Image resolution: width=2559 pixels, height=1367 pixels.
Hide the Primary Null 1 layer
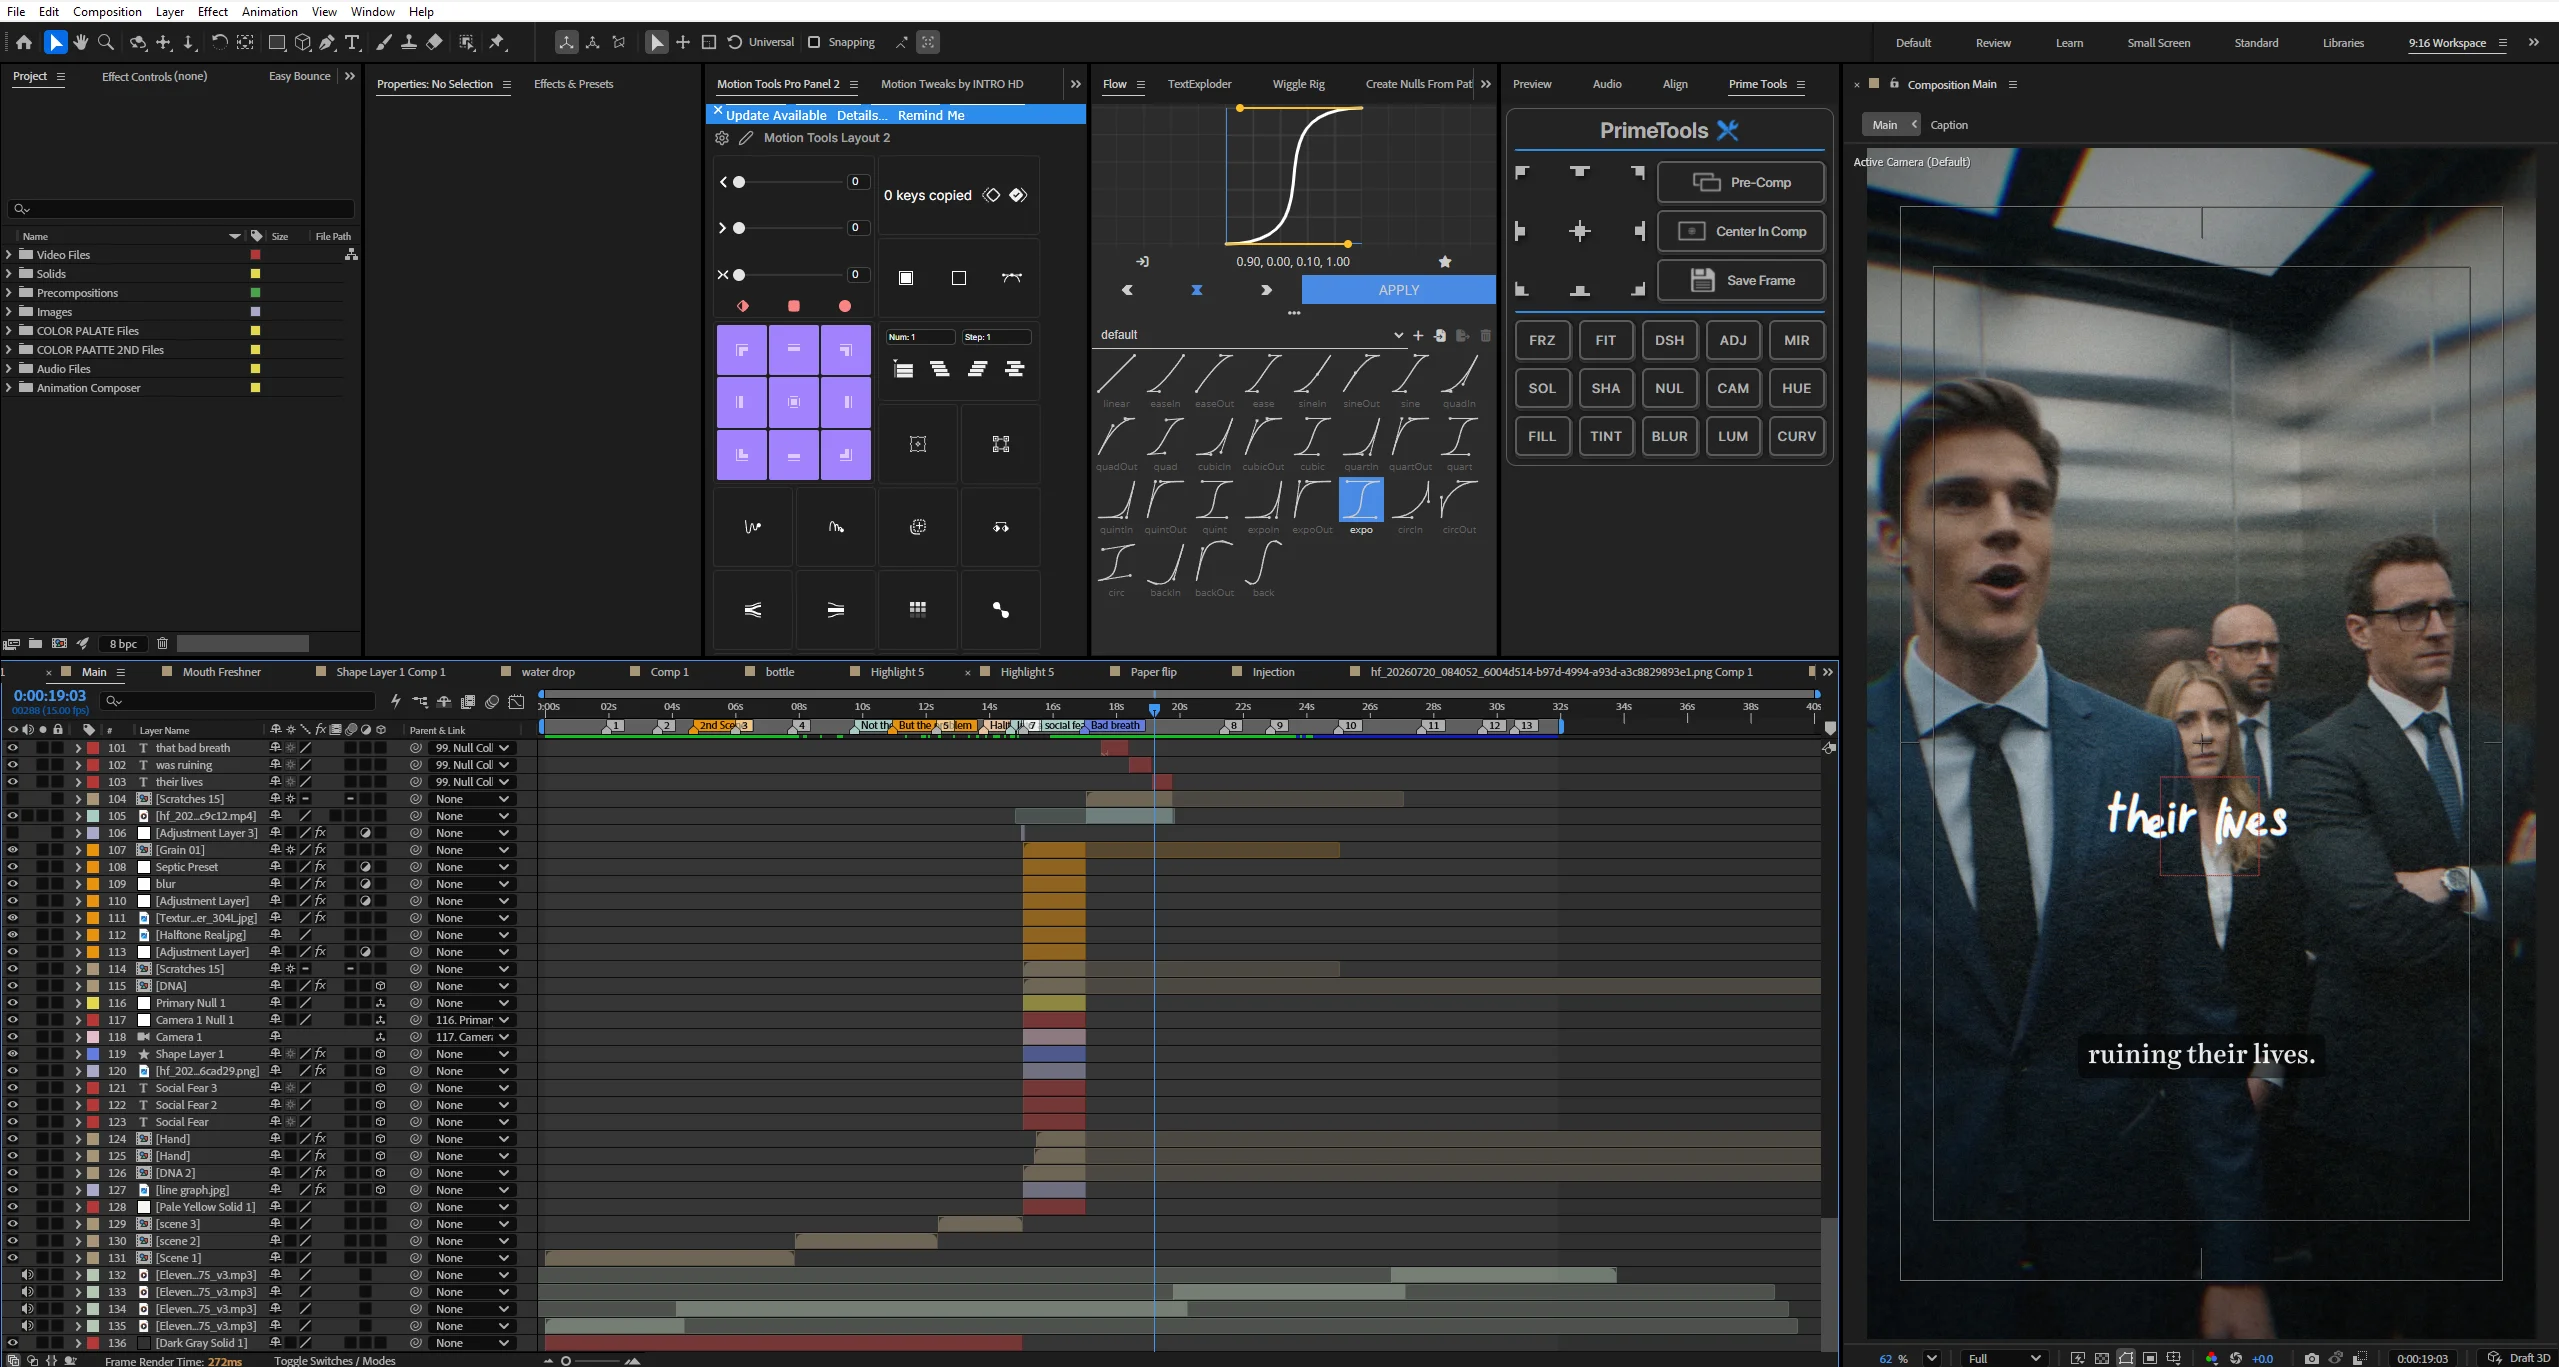click(x=12, y=1003)
